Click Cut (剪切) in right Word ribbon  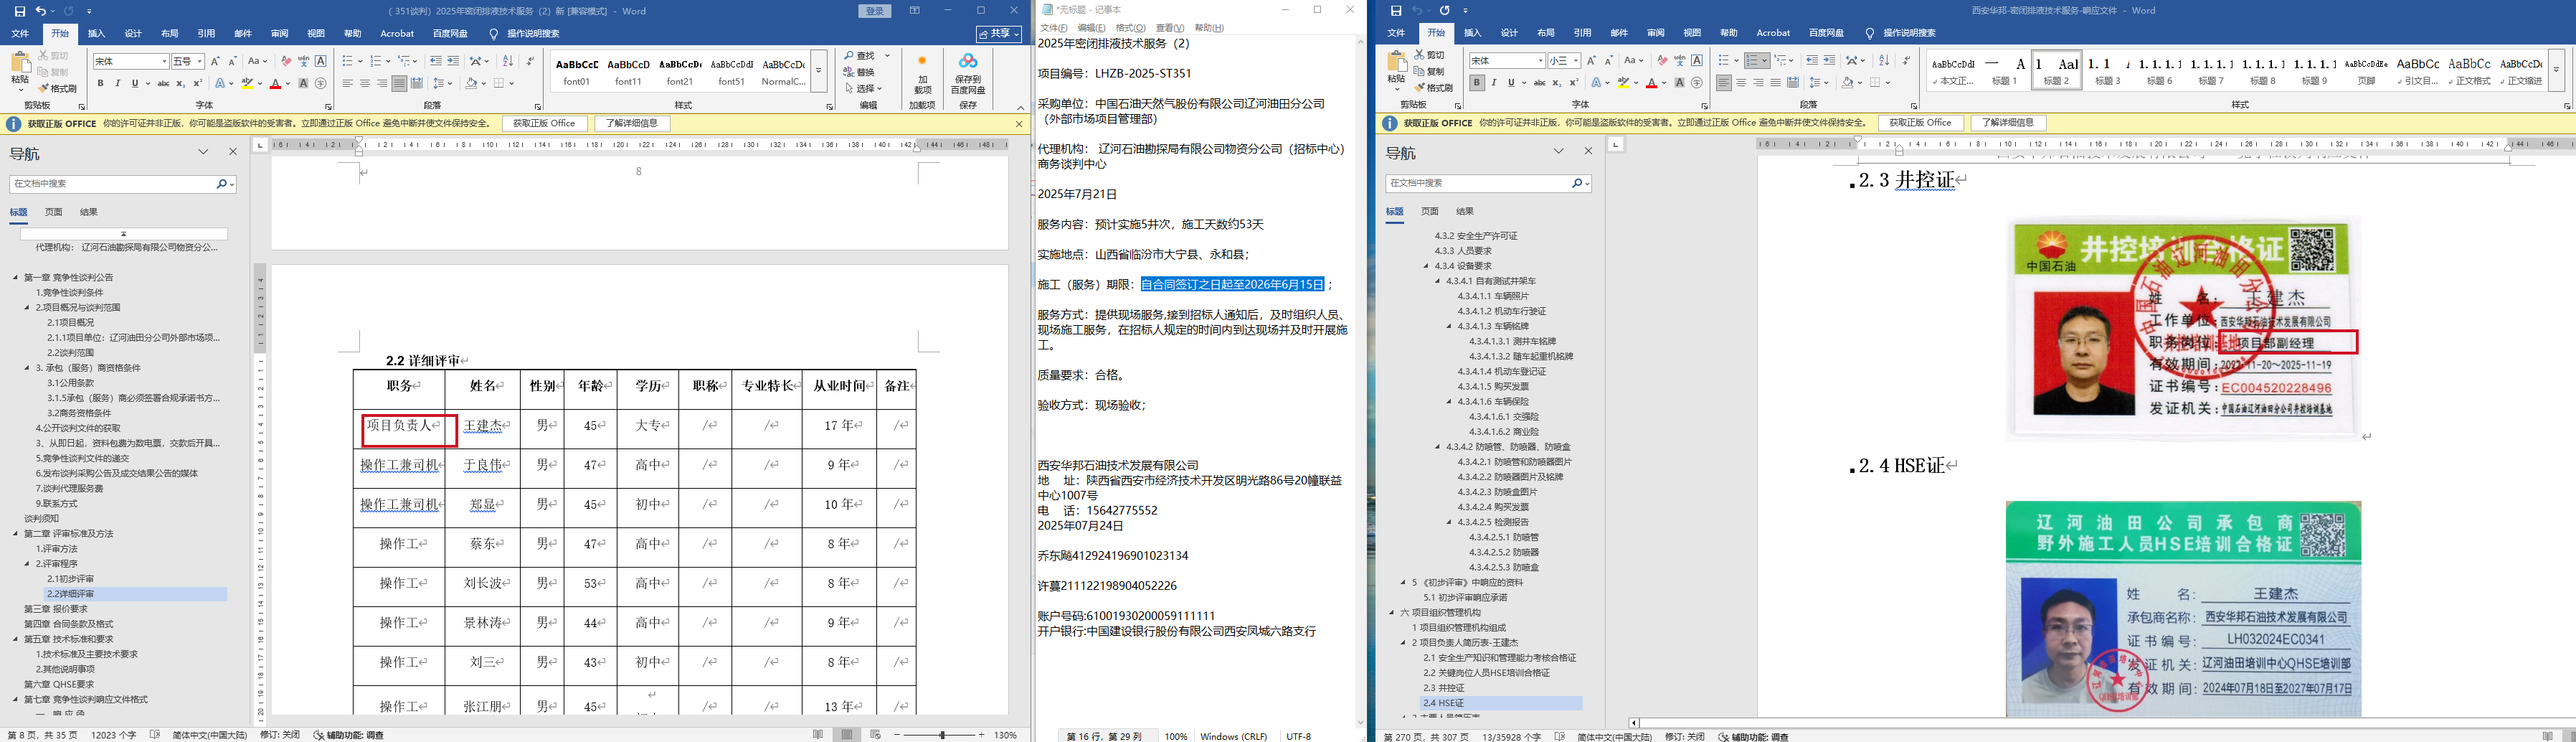(1430, 55)
